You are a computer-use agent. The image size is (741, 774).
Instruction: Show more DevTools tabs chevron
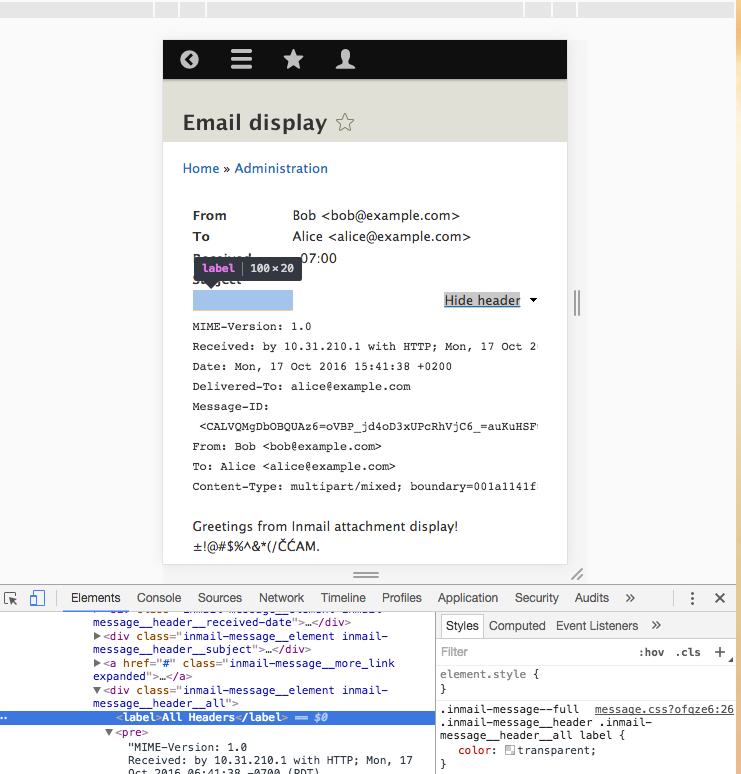click(x=630, y=598)
